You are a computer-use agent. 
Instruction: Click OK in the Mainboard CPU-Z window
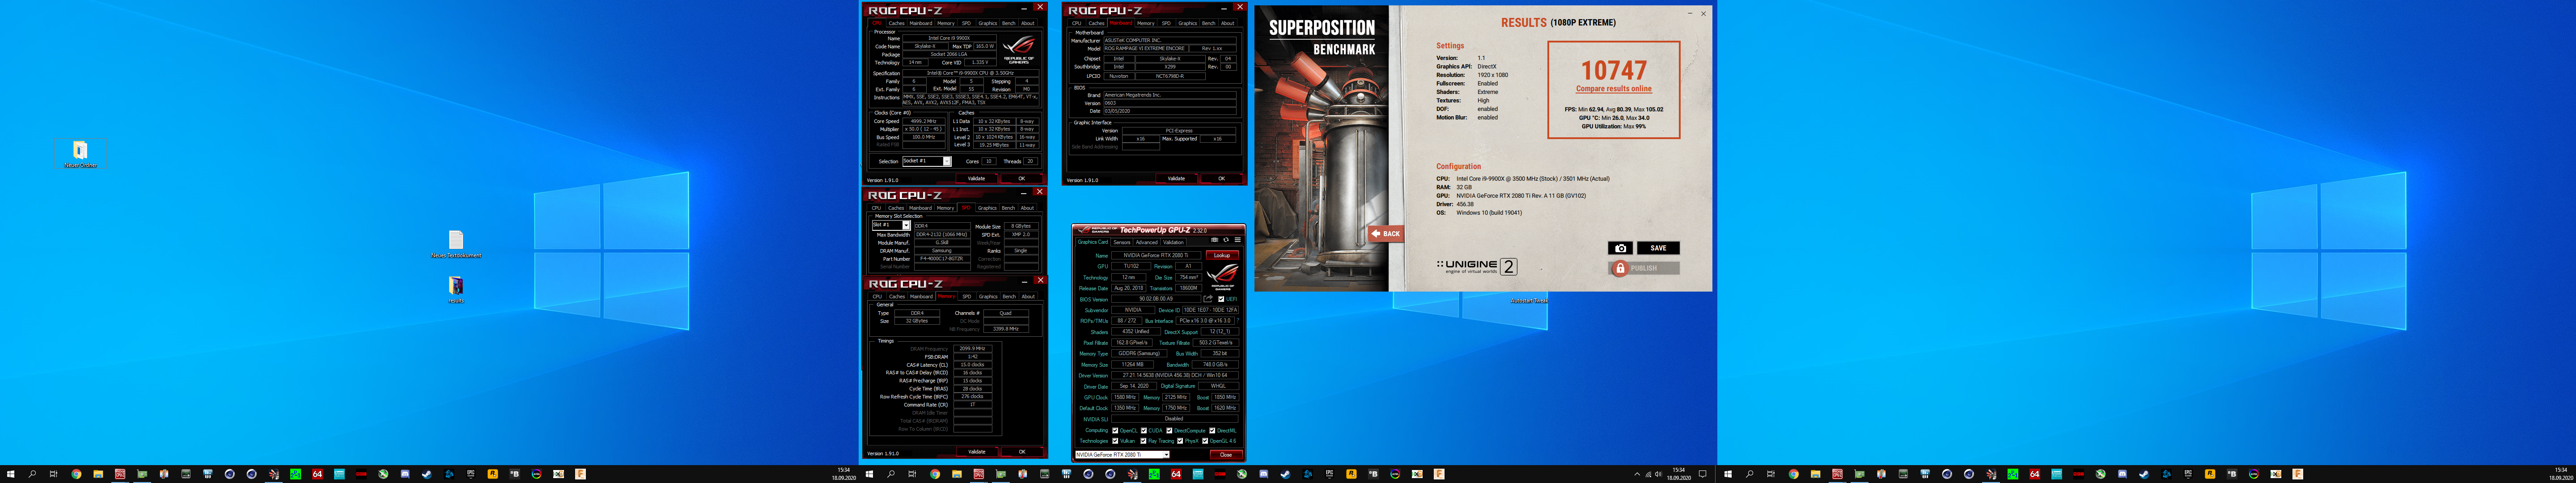1221,178
